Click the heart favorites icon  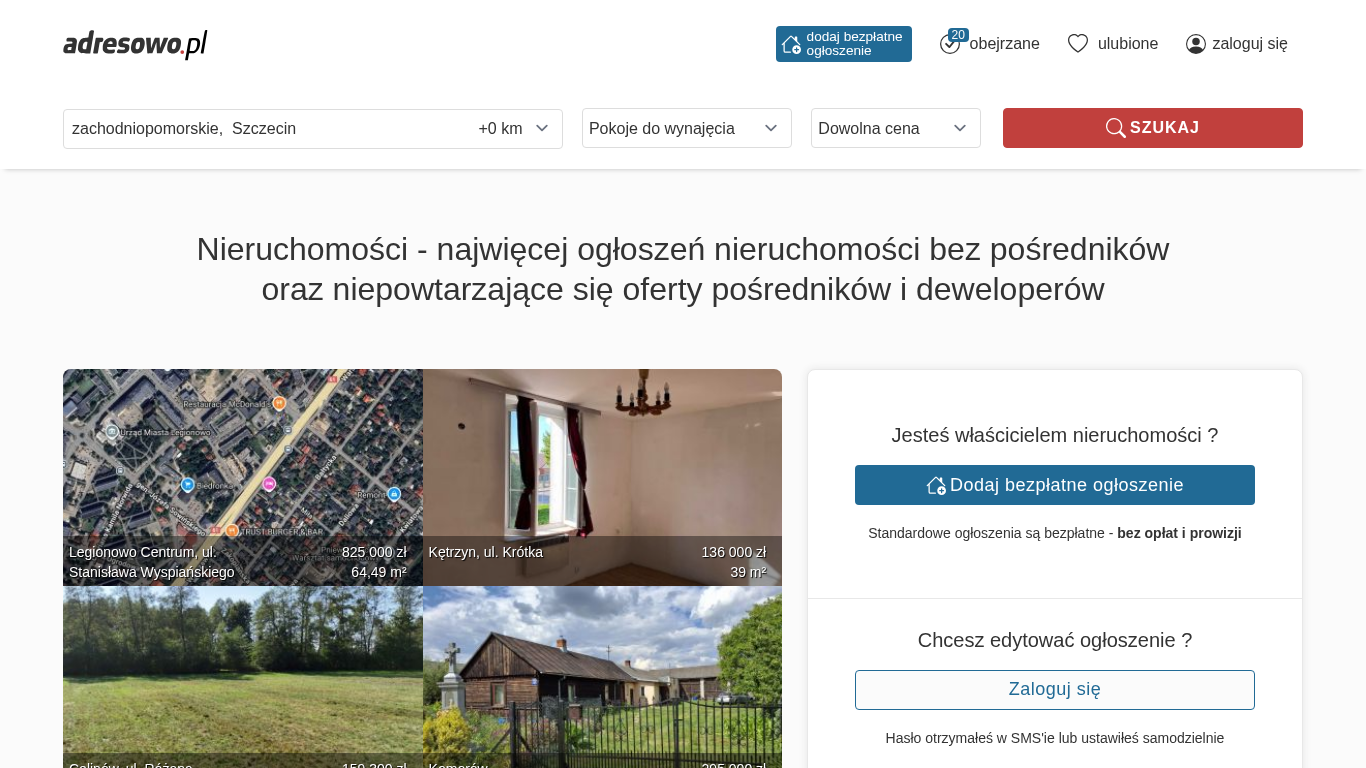tap(1078, 44)
